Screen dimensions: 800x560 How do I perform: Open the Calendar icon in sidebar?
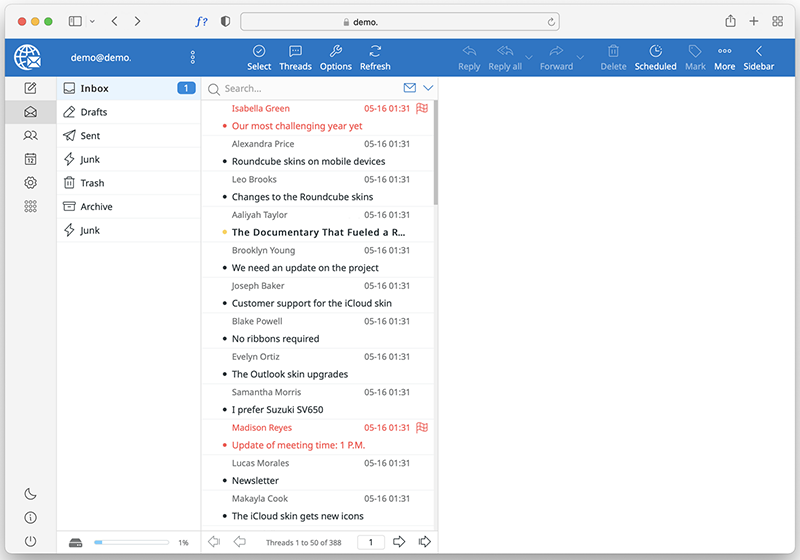click(30, 159)
